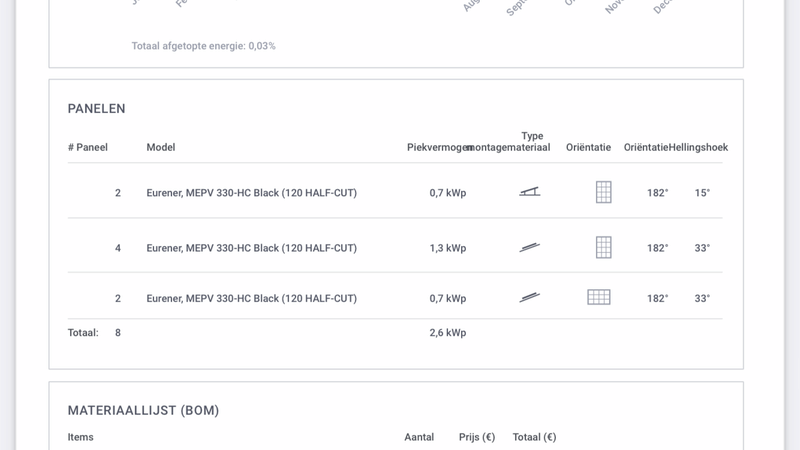This screenshot has height=450, width=800.
Task: Click the 15° tilt angle value
Action: tap(702, 193)
